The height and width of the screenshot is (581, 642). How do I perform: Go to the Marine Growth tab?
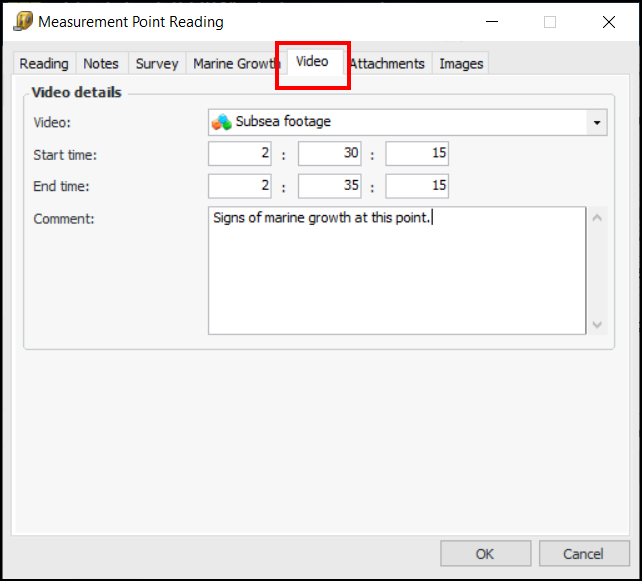click(235, 64)
